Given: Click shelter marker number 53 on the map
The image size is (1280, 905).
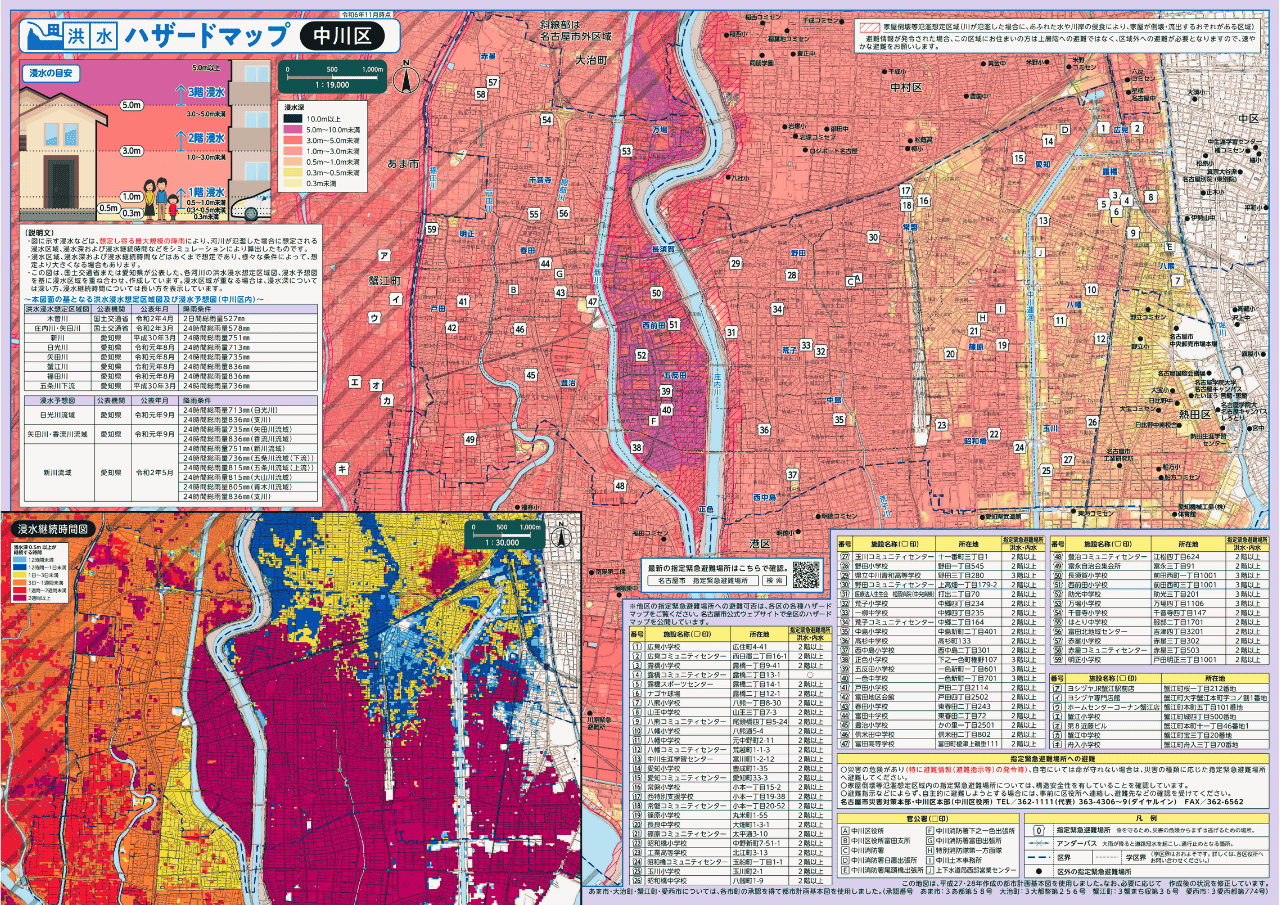Looking at the screenshot, I should tap(626, 151).
